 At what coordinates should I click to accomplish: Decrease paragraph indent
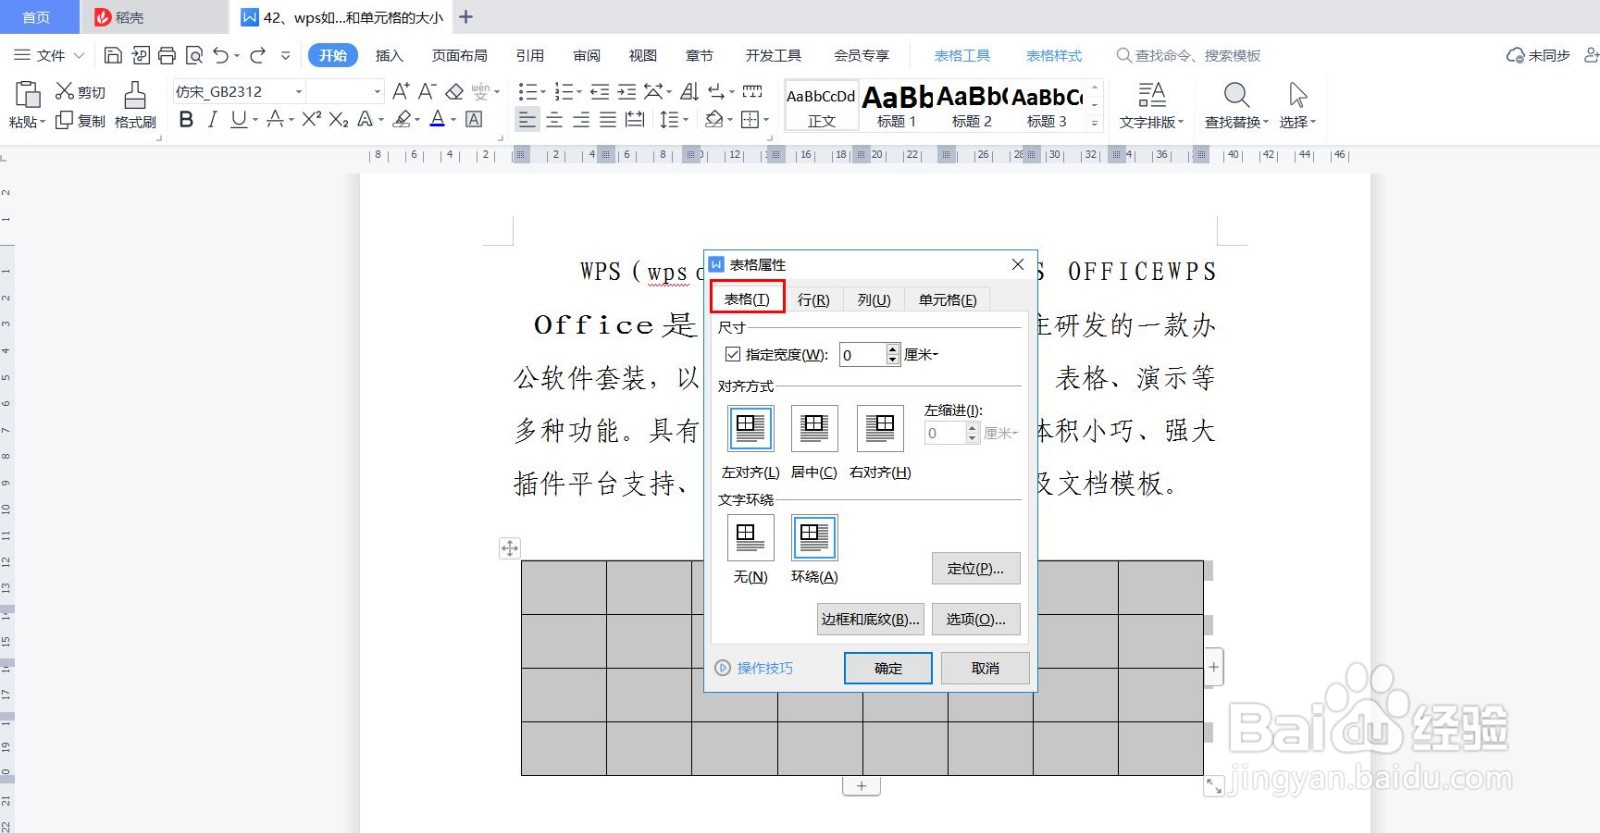click(600, 91)
